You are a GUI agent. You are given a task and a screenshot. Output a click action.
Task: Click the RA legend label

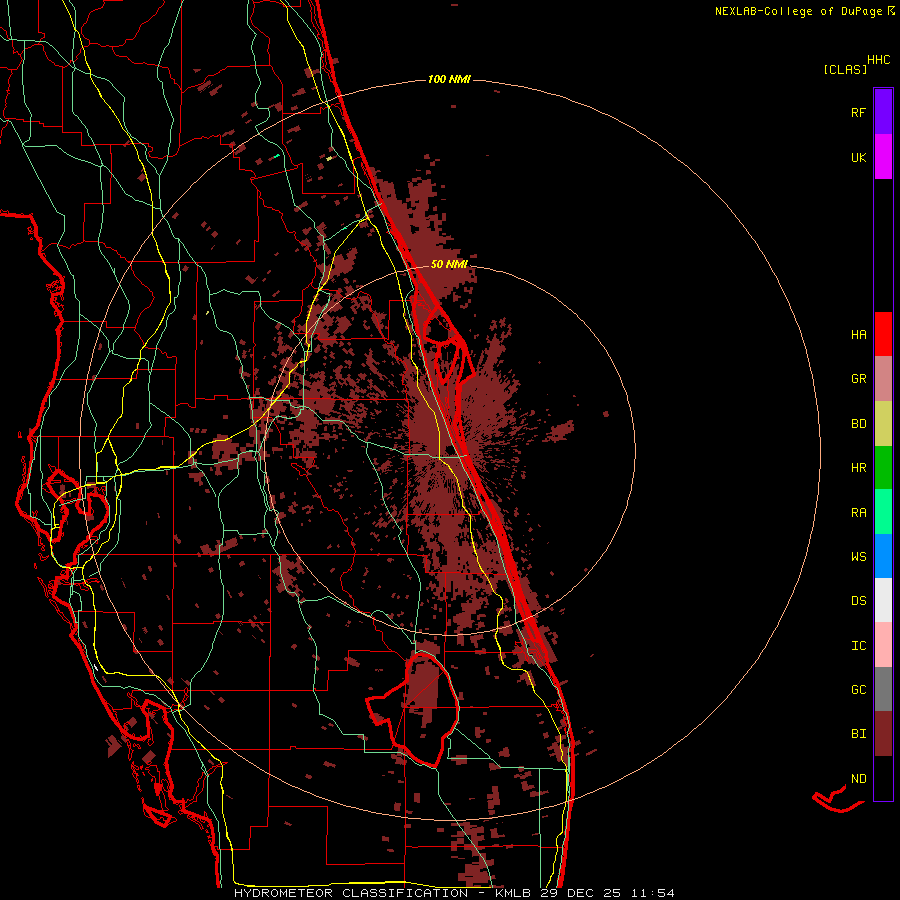pos(858,513)
